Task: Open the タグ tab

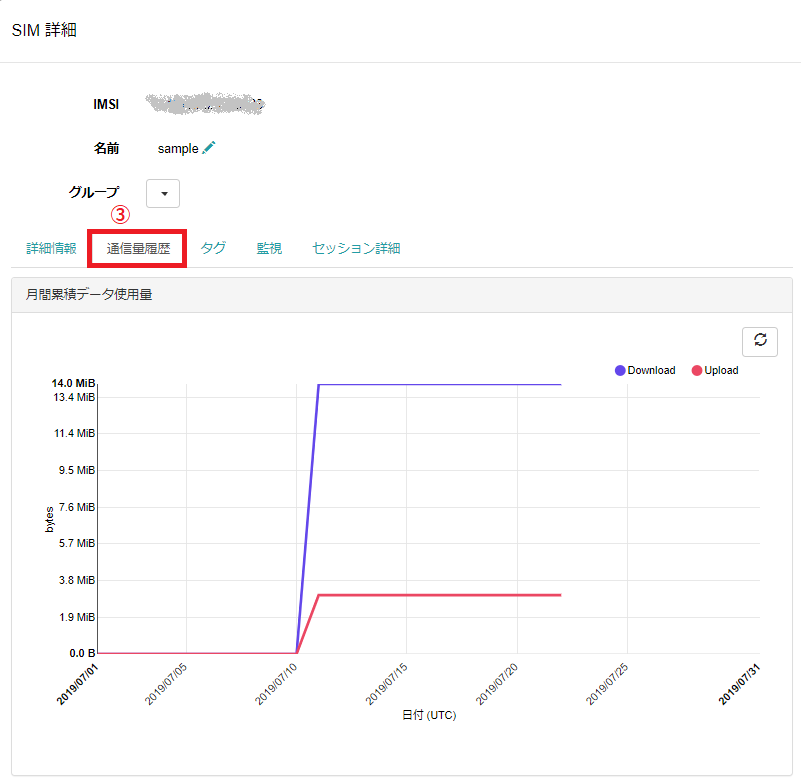Action: click(213, 248)
